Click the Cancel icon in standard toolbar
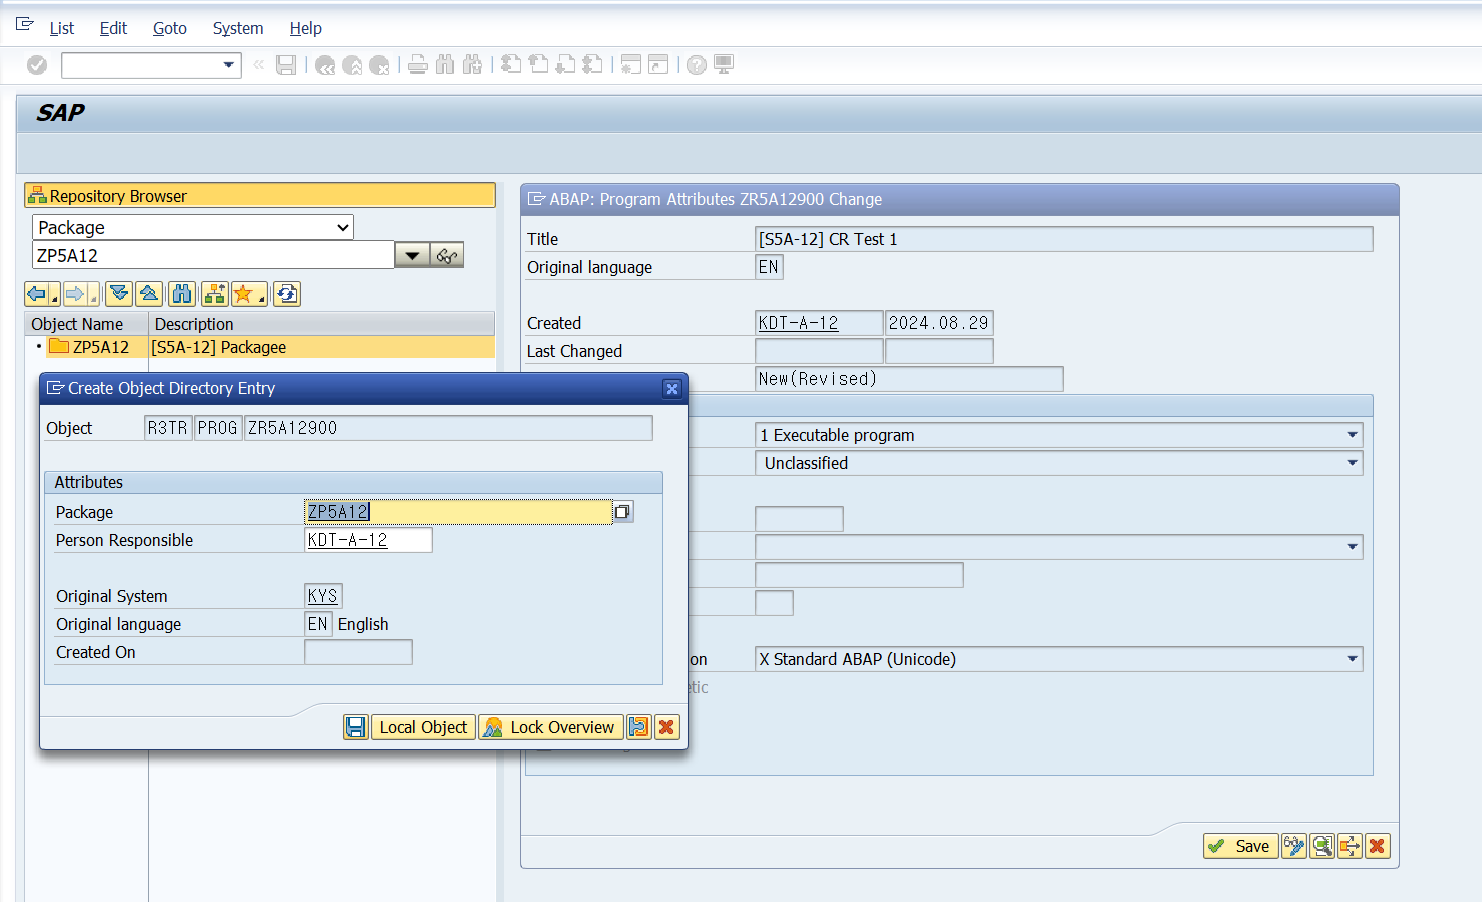 pyautogui.click(x=379, y=65)
